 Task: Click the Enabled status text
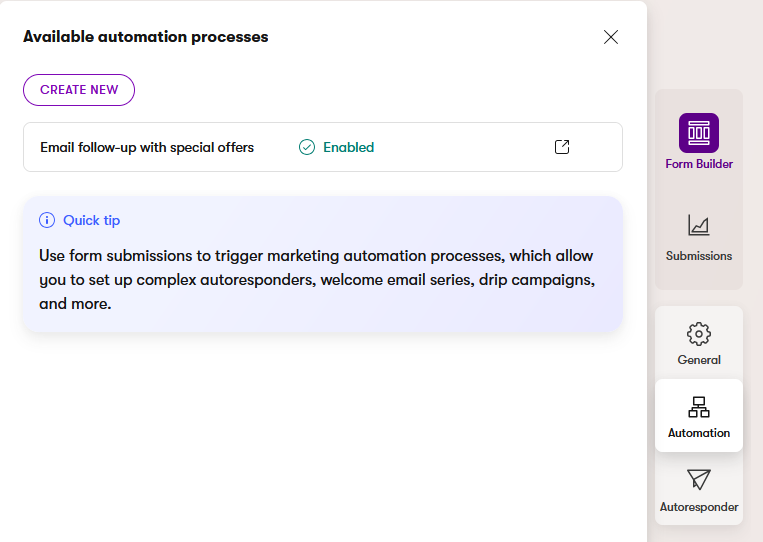pos(348,147)
